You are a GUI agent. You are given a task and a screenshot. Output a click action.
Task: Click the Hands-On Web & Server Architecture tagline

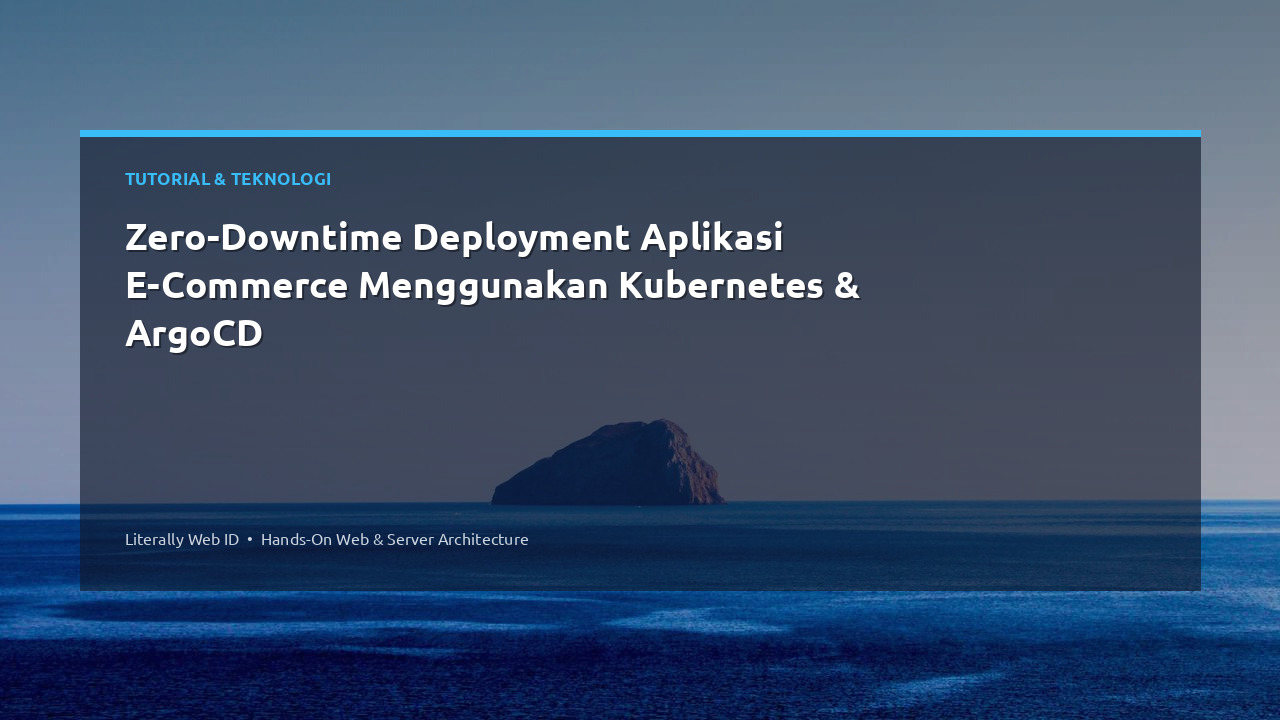pos(395,539)
